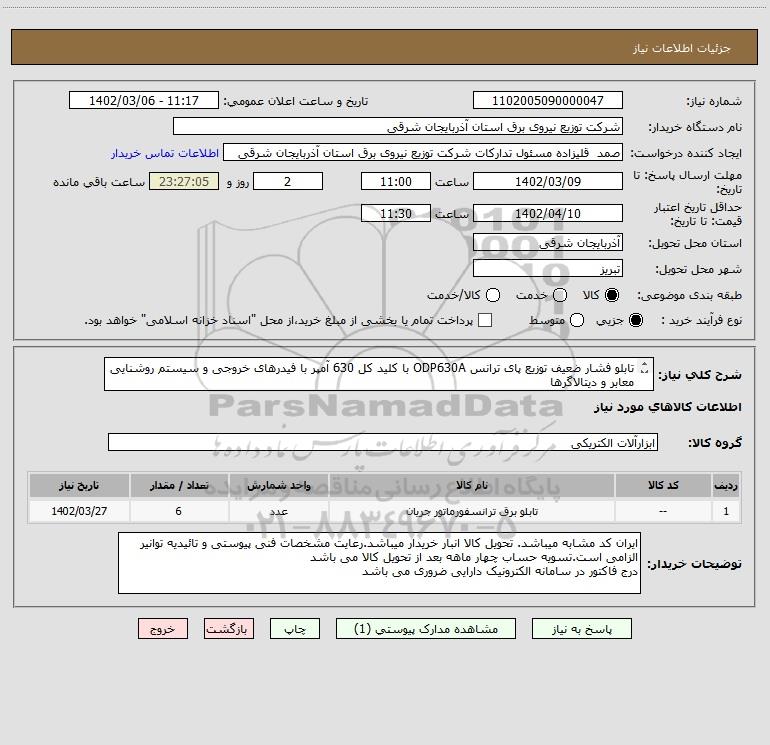This screenshot has height=745, width=770.
Task: Click the چاپ print button
Action: click(x=295, y=629)
